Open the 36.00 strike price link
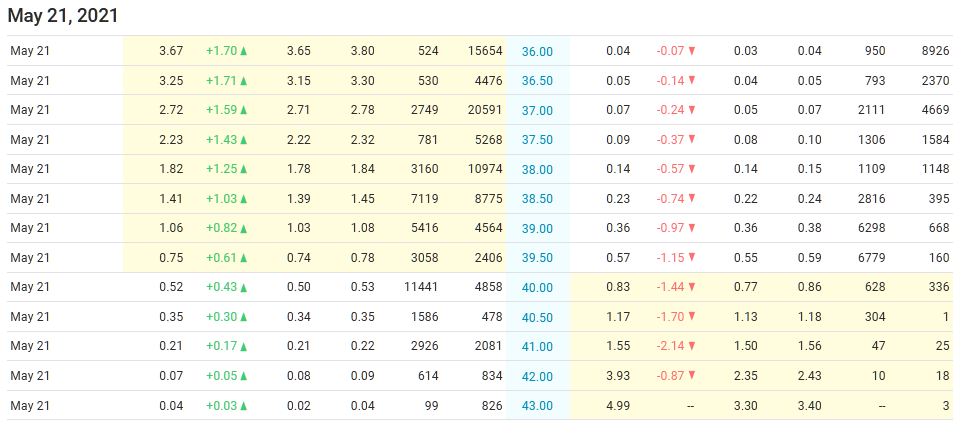This screenshot has width=962, height=431. coord(537,51)
